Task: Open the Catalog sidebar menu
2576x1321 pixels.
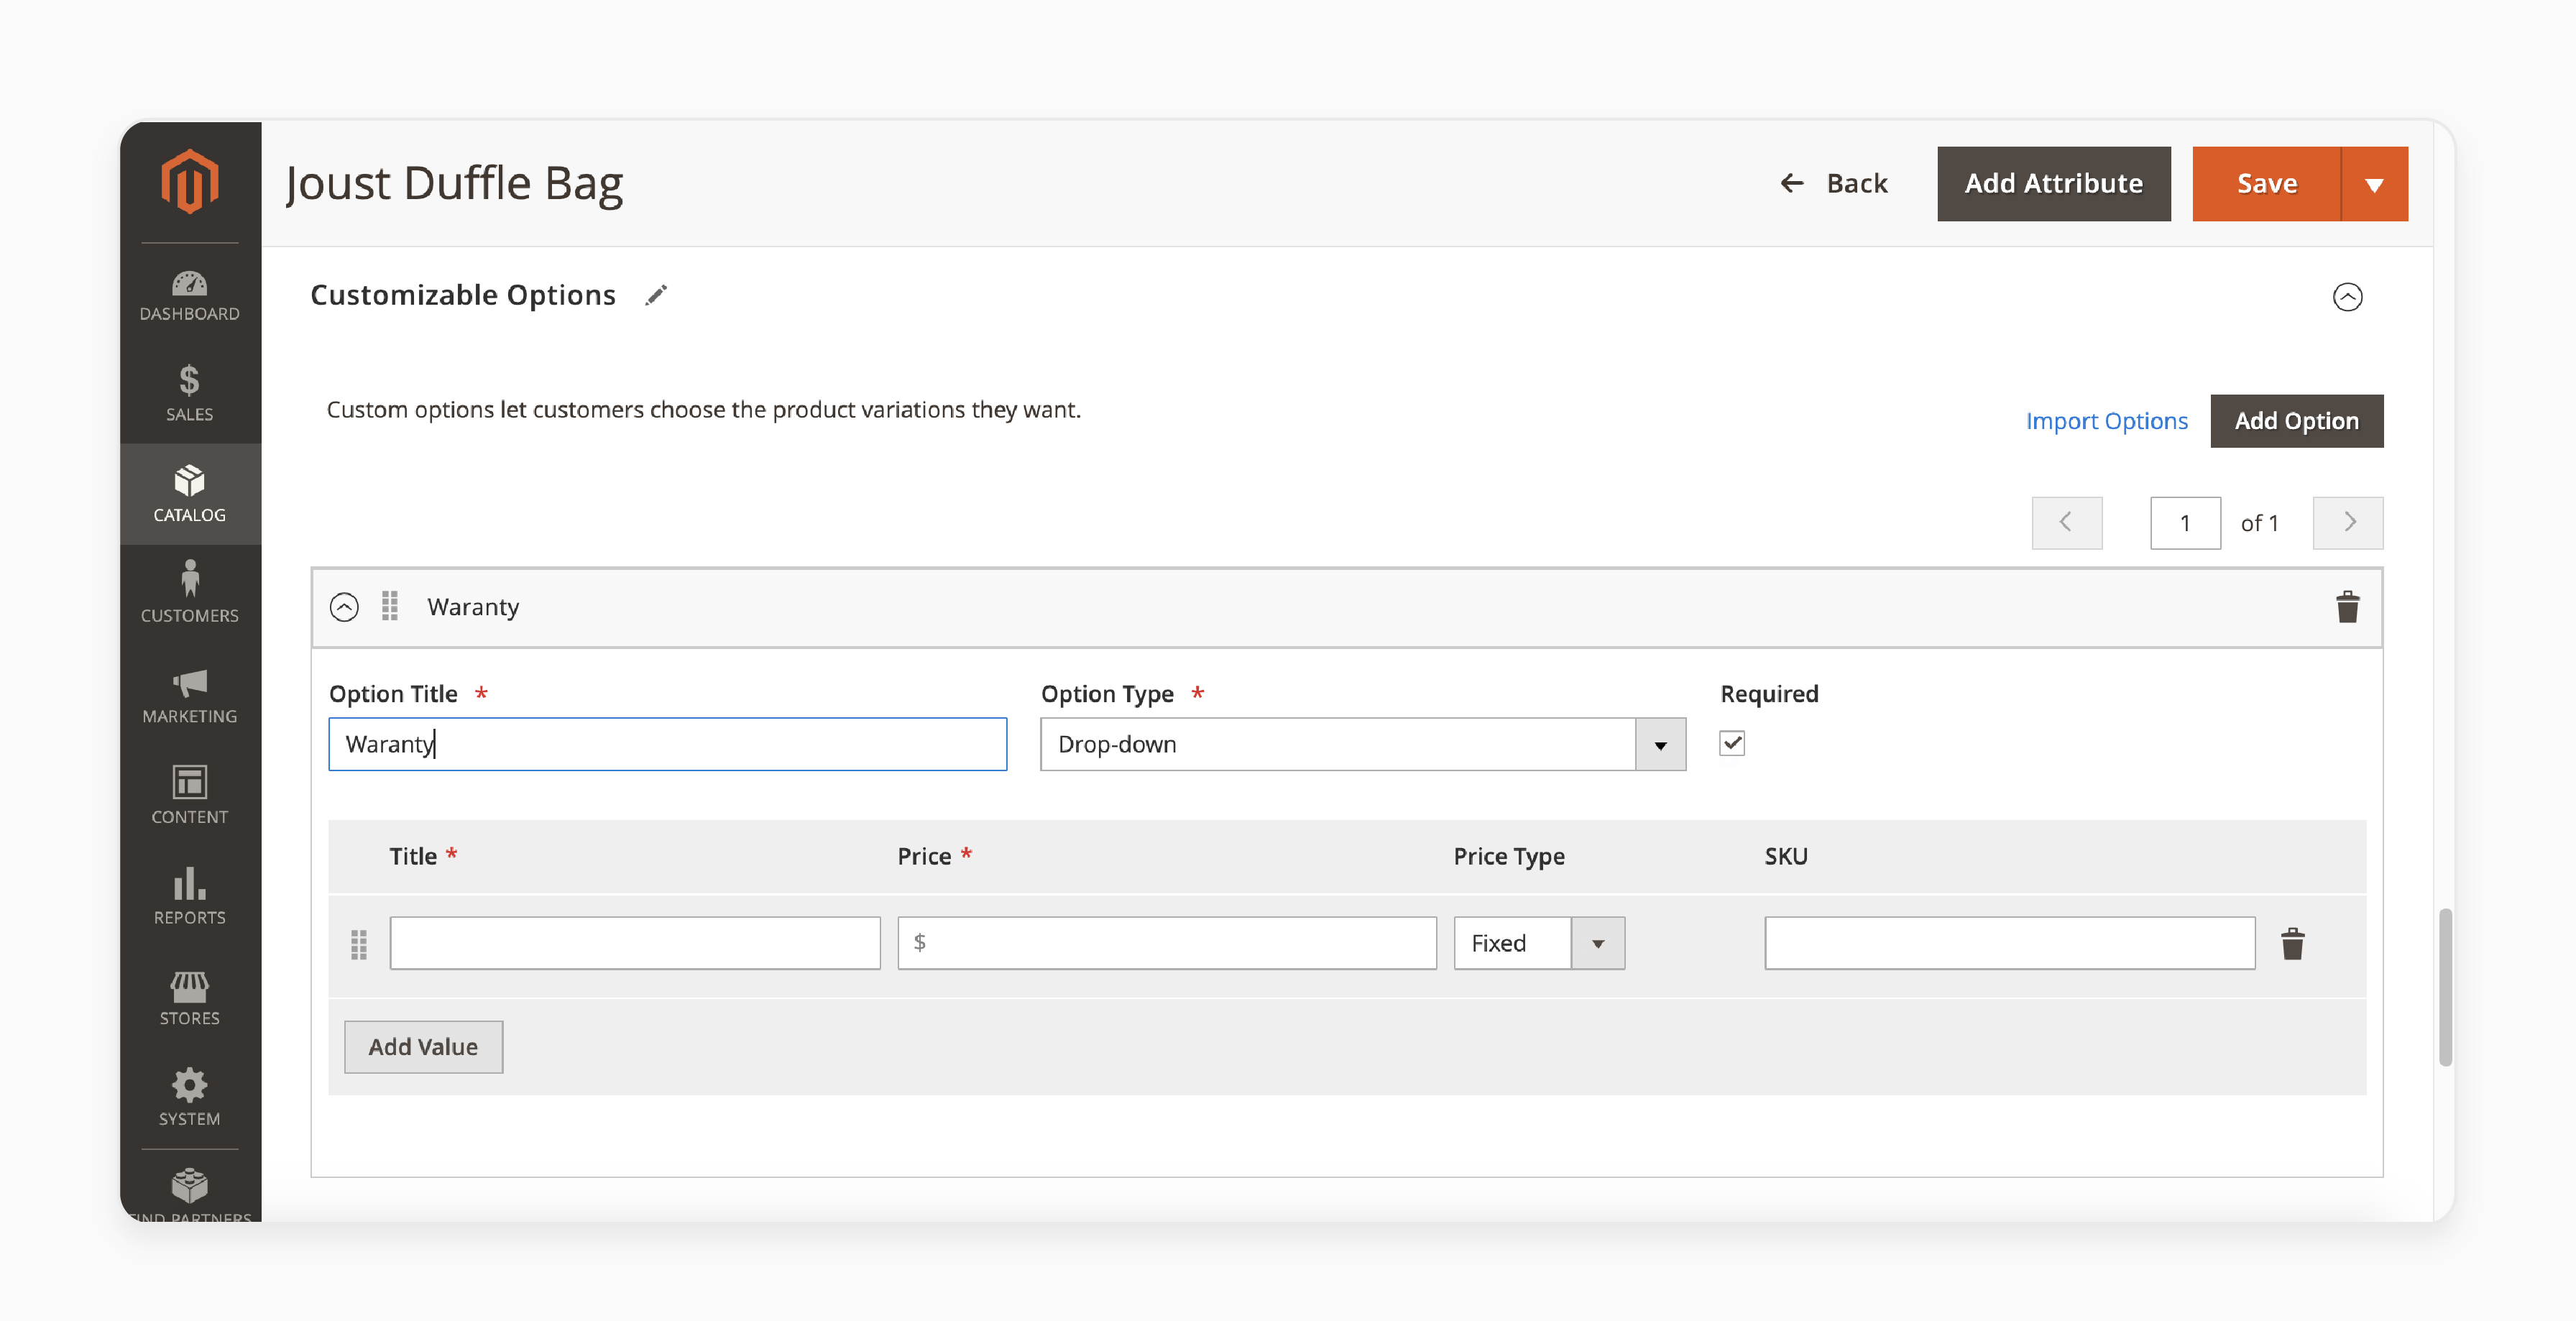Action: coord(190,494)
